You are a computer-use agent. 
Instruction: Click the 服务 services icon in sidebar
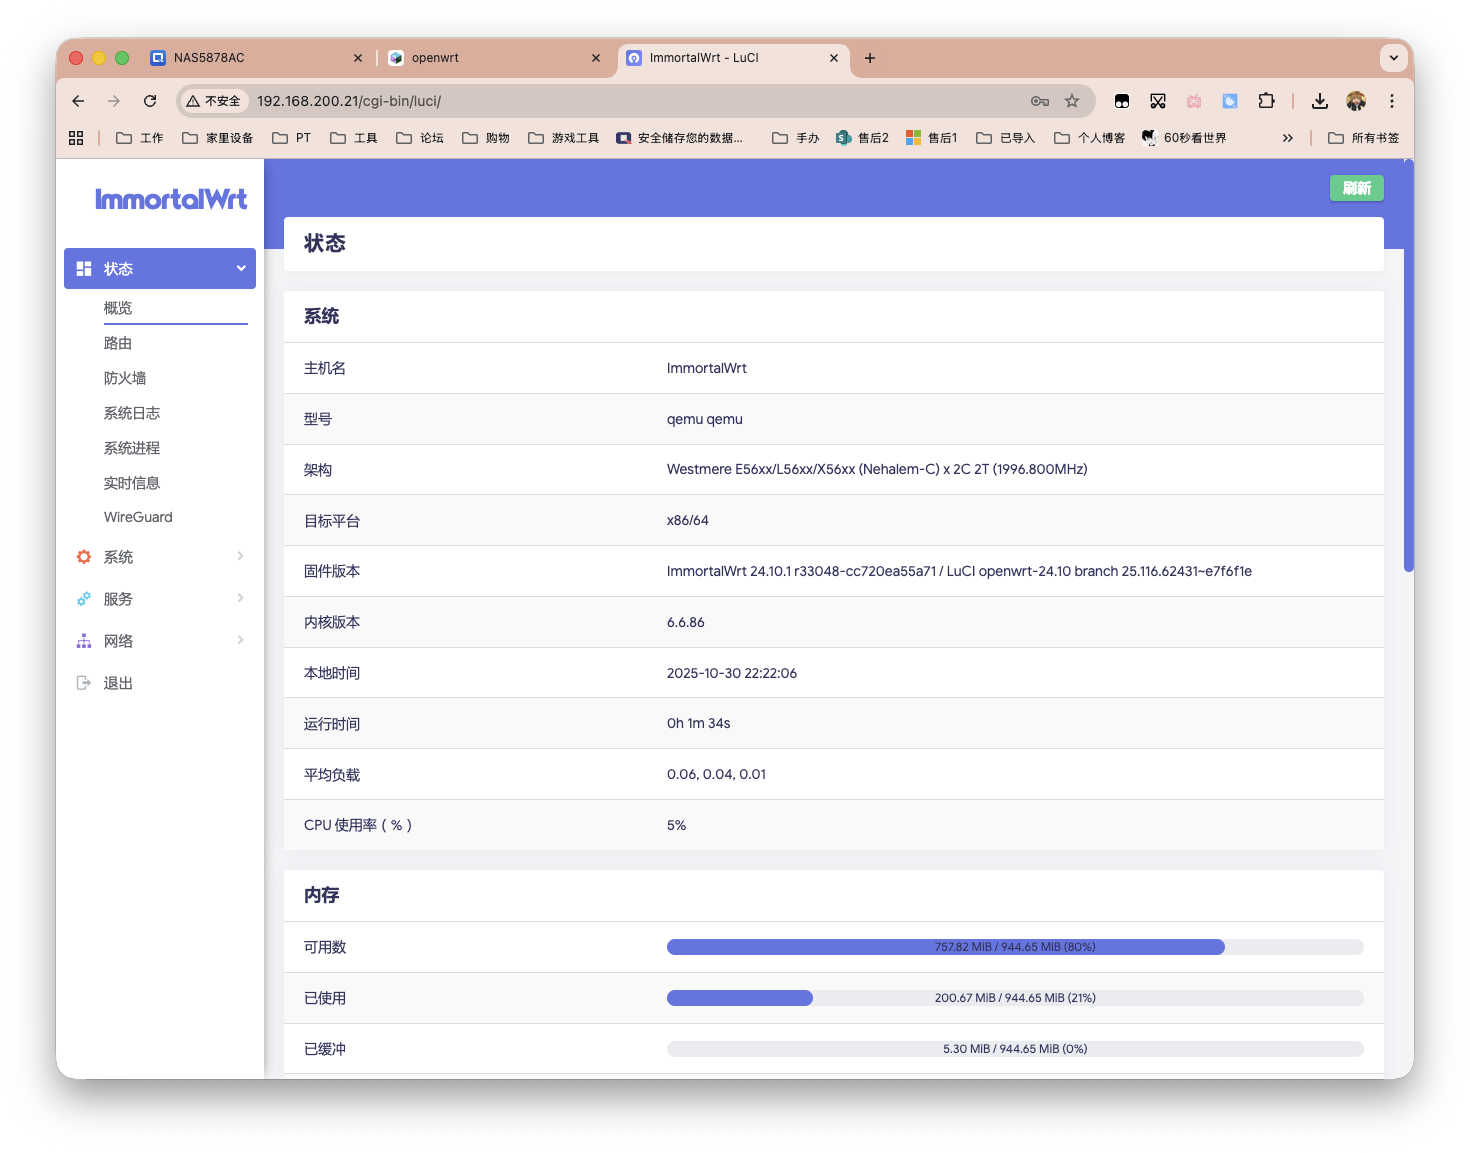(x=84, y=599)
